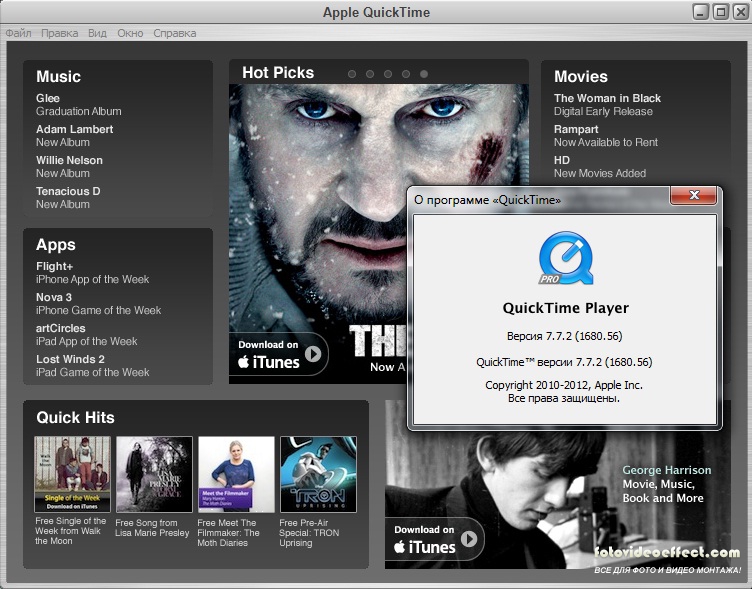
Task: Click the Quick Hits heading
Action: pyautogui.click(x=75, y=417)
